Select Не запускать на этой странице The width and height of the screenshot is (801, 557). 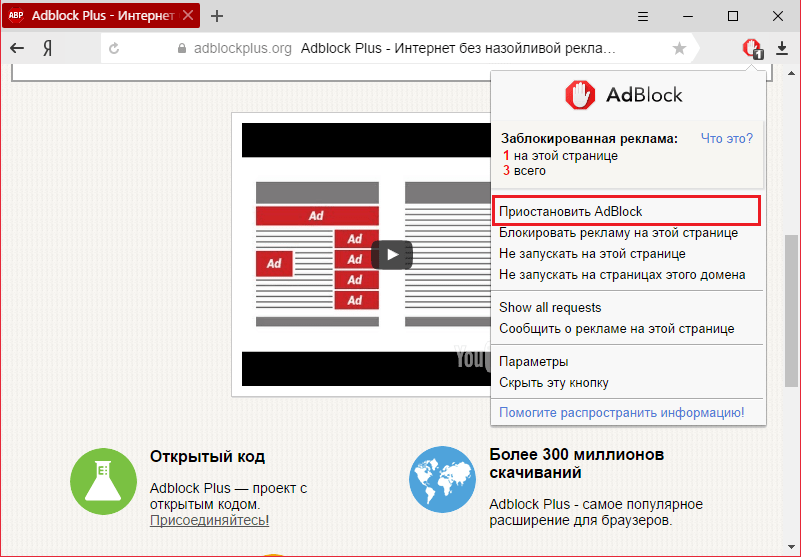578,254
